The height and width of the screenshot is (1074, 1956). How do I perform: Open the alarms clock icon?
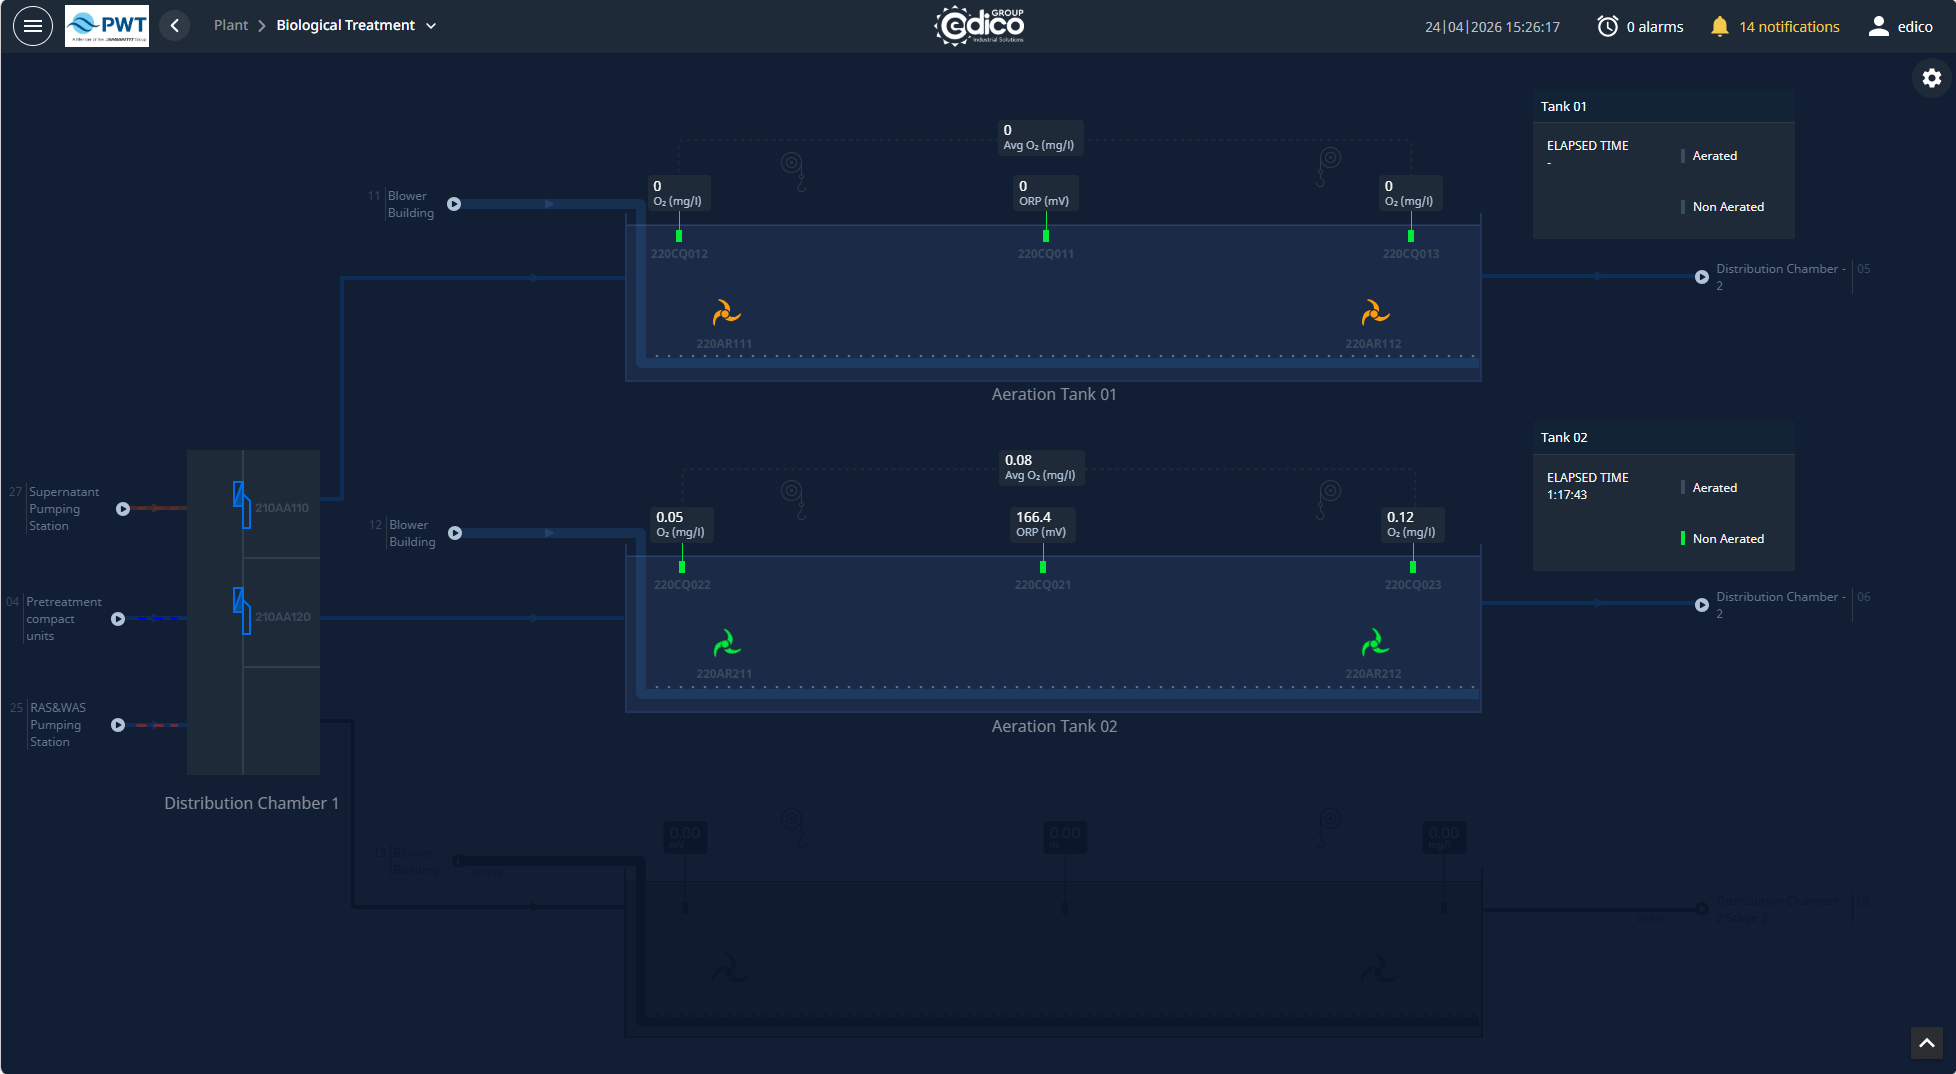coord(1607,27)
